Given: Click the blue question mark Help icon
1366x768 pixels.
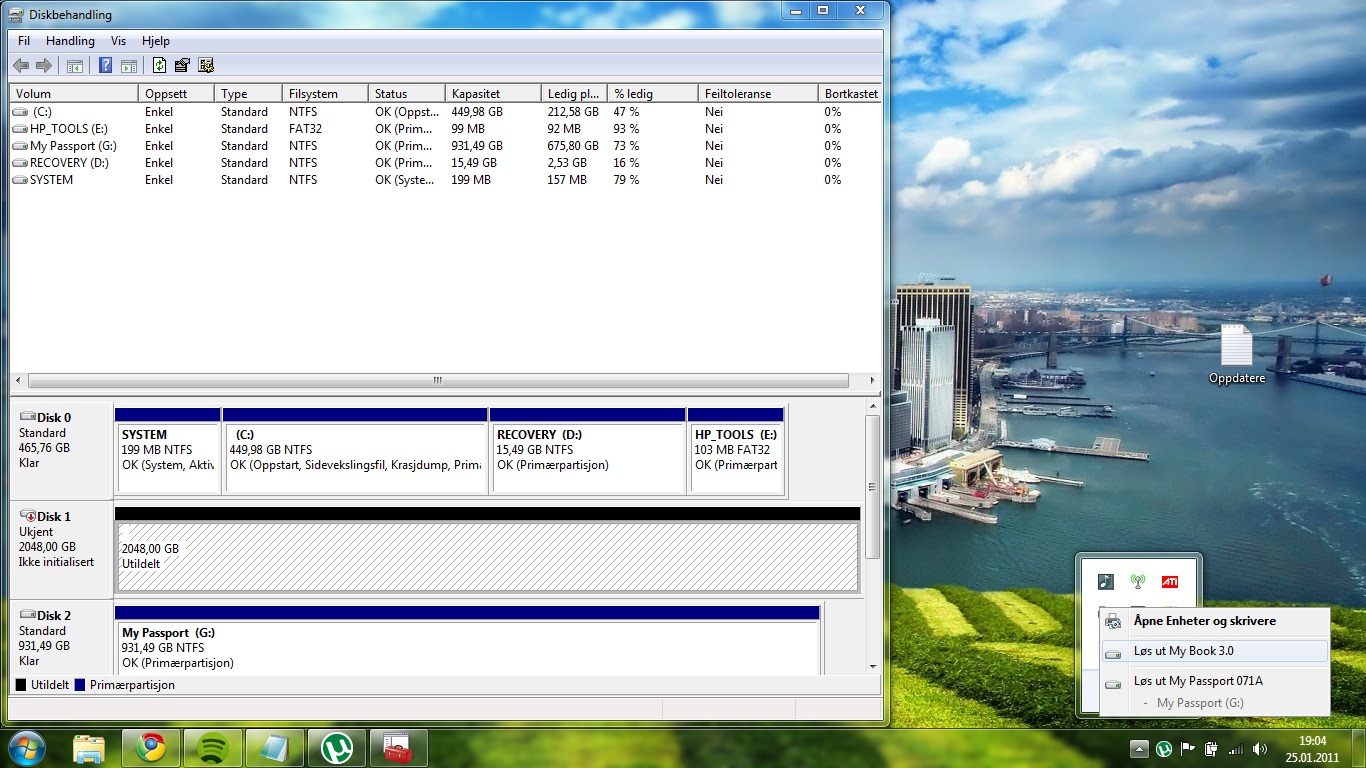Looking at the screenshot, I should coord(105,66).
